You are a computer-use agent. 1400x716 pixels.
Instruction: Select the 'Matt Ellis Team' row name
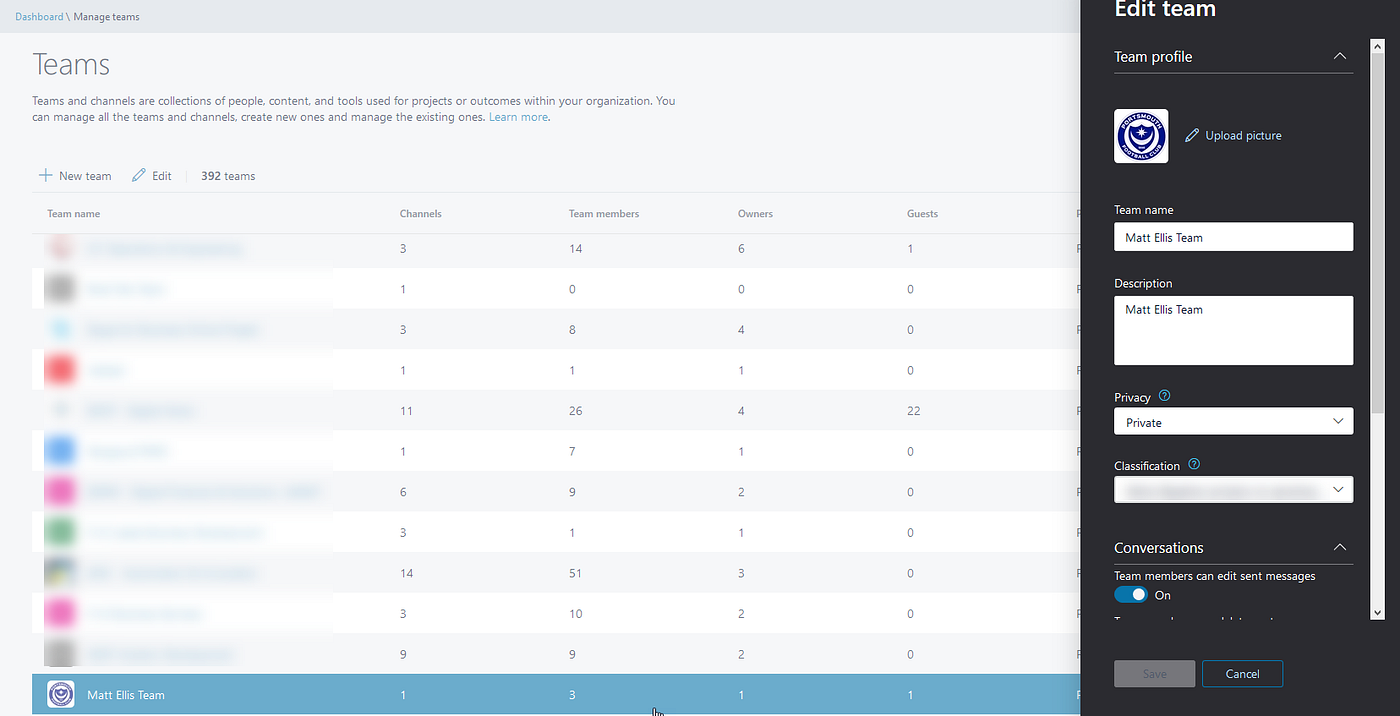tap(126, 695)
